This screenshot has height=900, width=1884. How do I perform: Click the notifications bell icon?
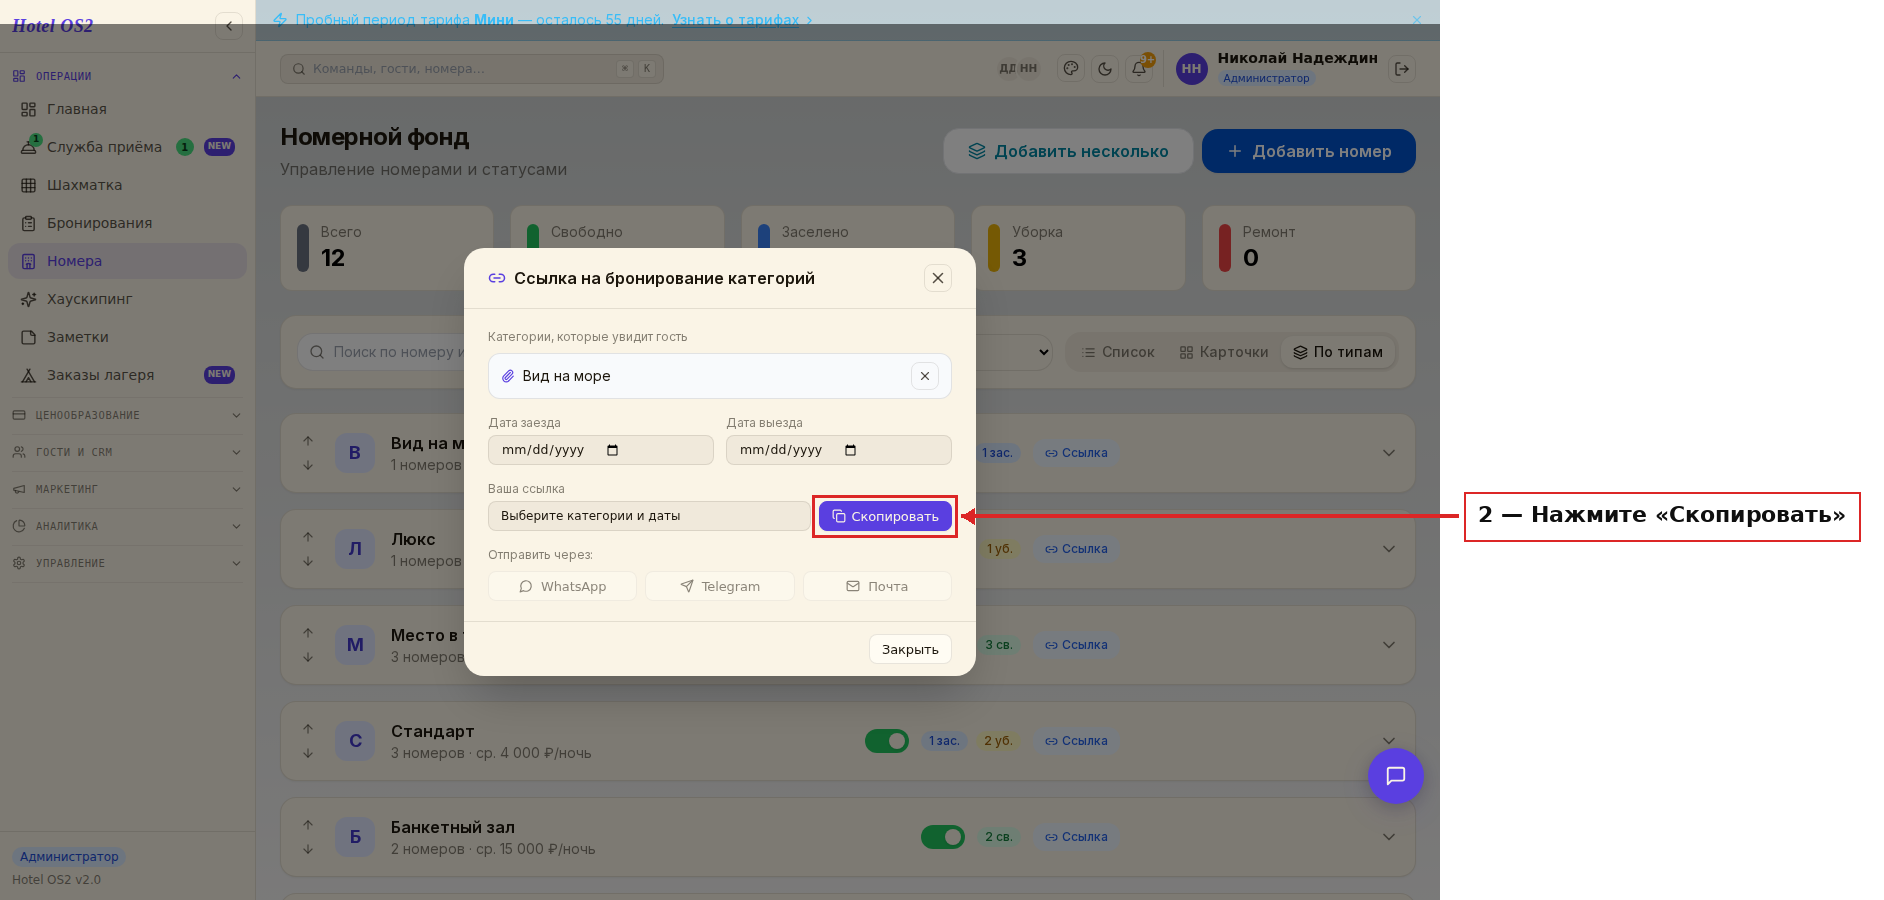(1138, 69)
